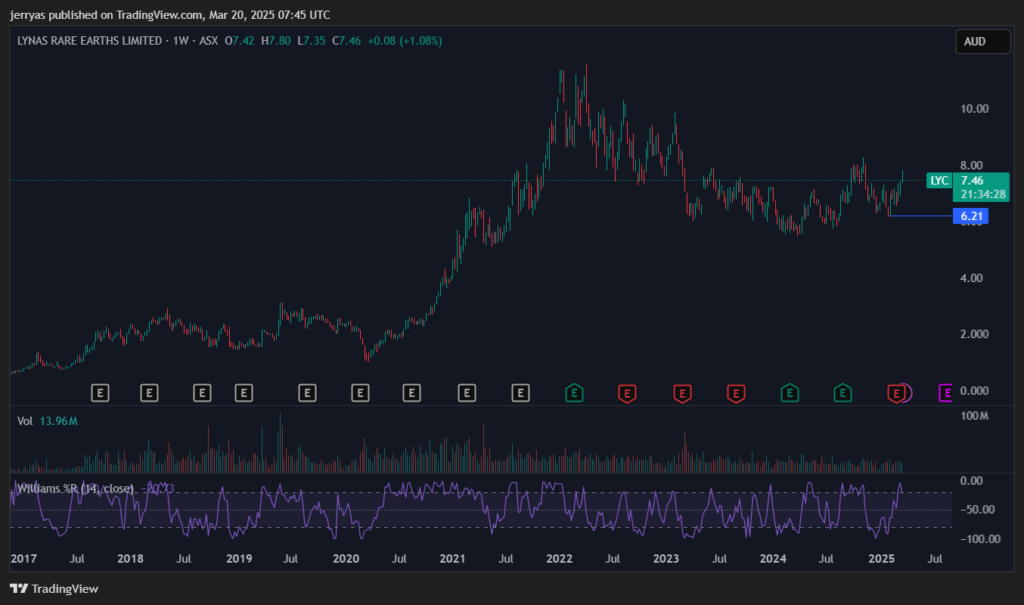Open the AUD currency selector
This screenshot has height=605, width=1024.
976,42
